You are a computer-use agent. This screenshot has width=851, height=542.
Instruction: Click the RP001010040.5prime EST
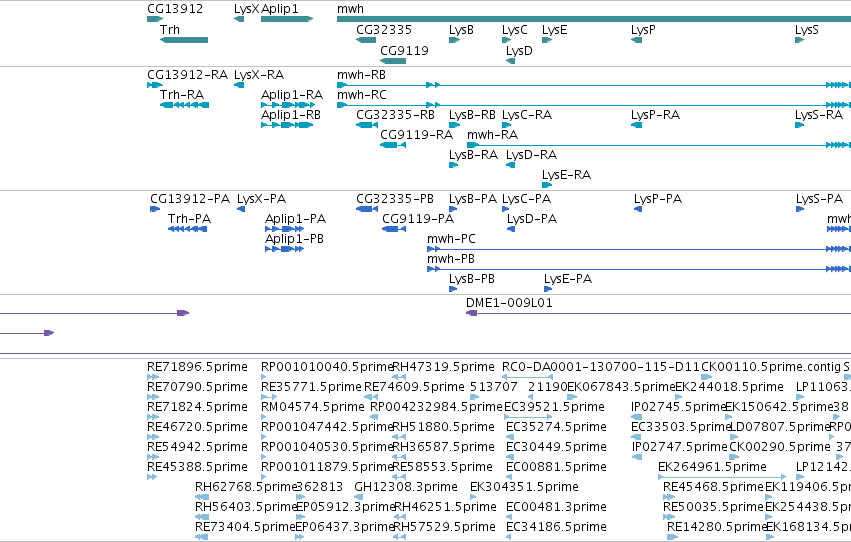click(264, 377)
